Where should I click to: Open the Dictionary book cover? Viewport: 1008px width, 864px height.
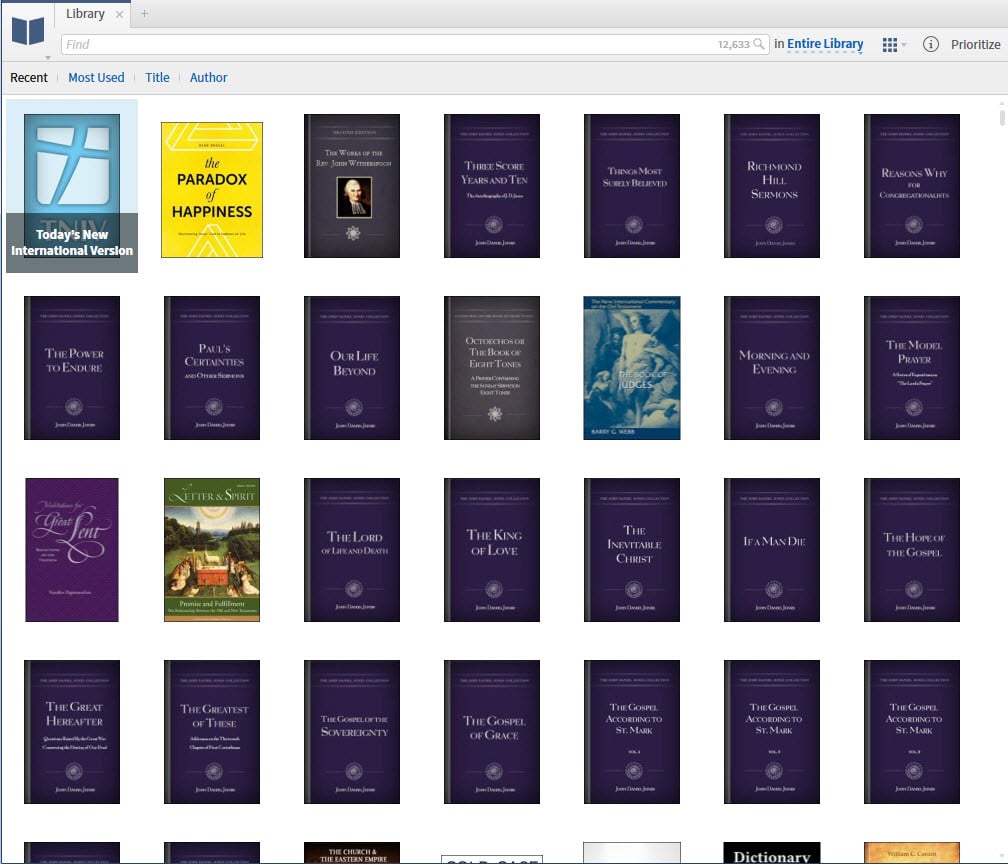[x=772, y=853]
